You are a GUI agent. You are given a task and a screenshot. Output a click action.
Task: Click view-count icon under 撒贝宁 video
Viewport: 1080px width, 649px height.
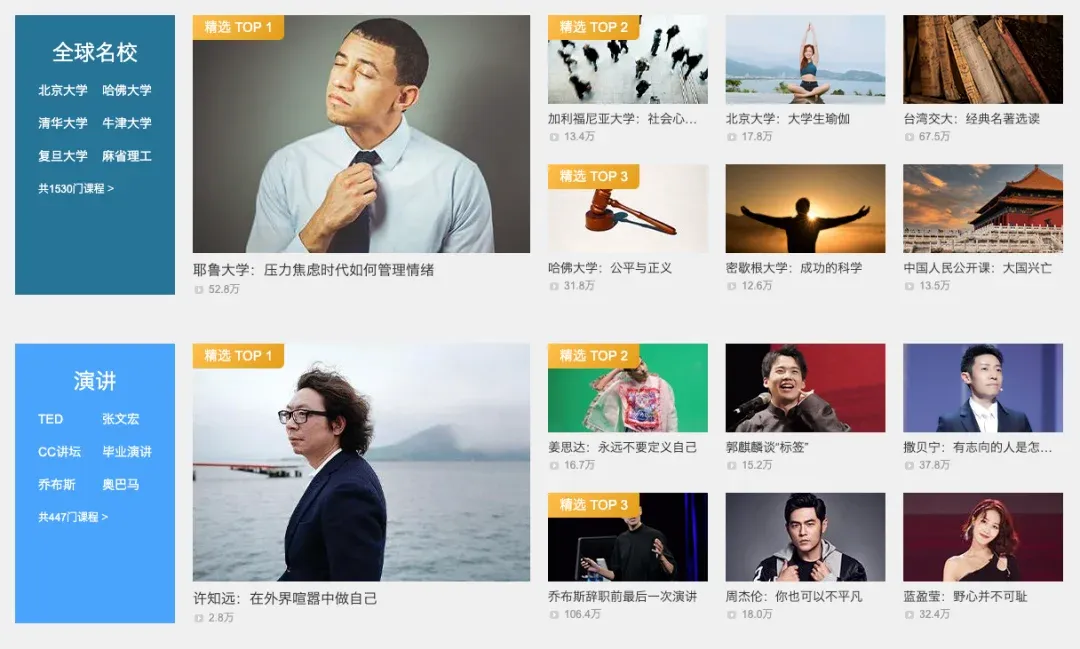click(x=909, y=466)
